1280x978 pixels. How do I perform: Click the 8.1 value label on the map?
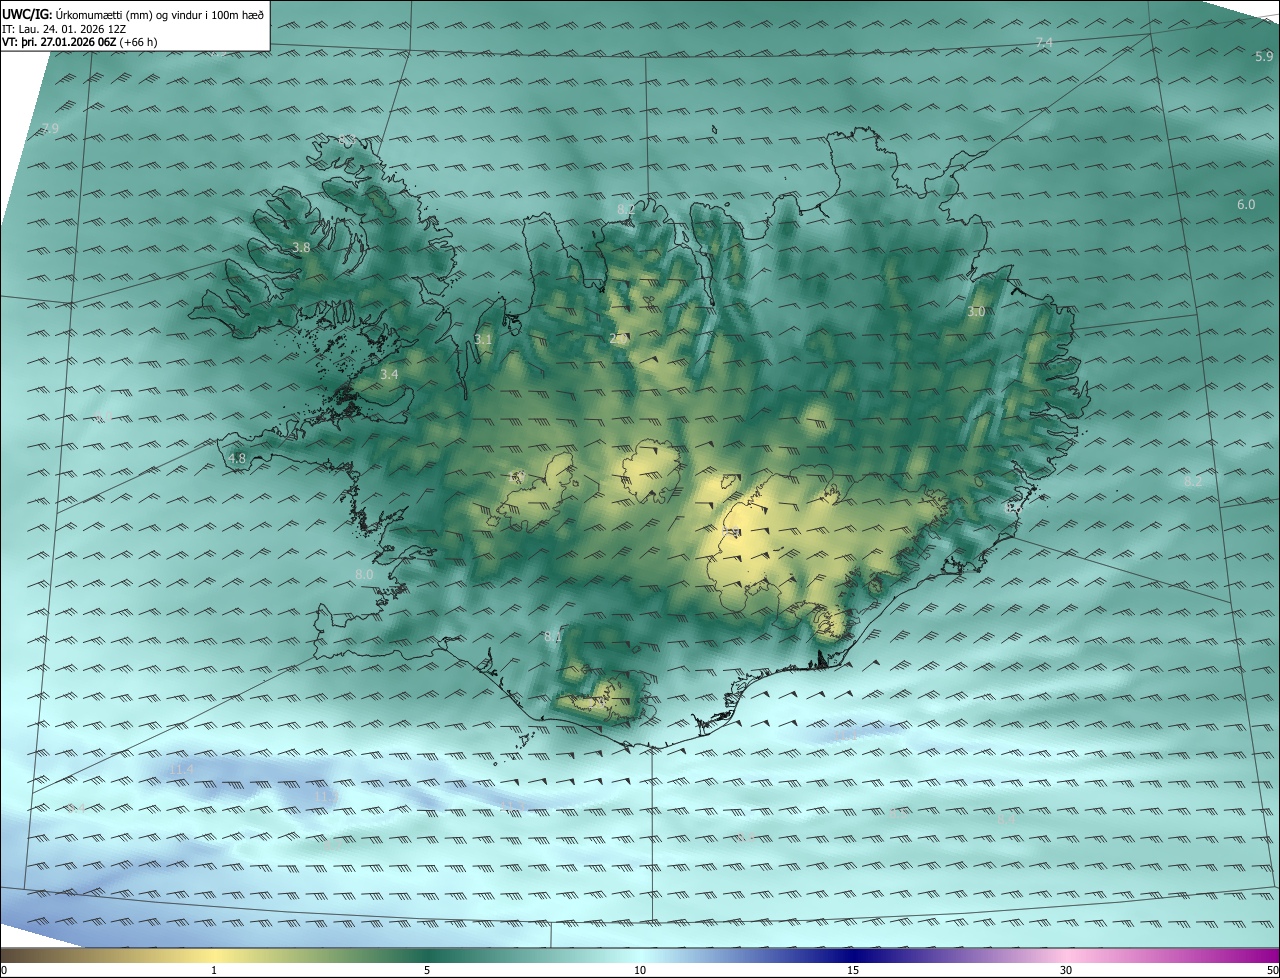pyautogui.click(x=553, y=636)
